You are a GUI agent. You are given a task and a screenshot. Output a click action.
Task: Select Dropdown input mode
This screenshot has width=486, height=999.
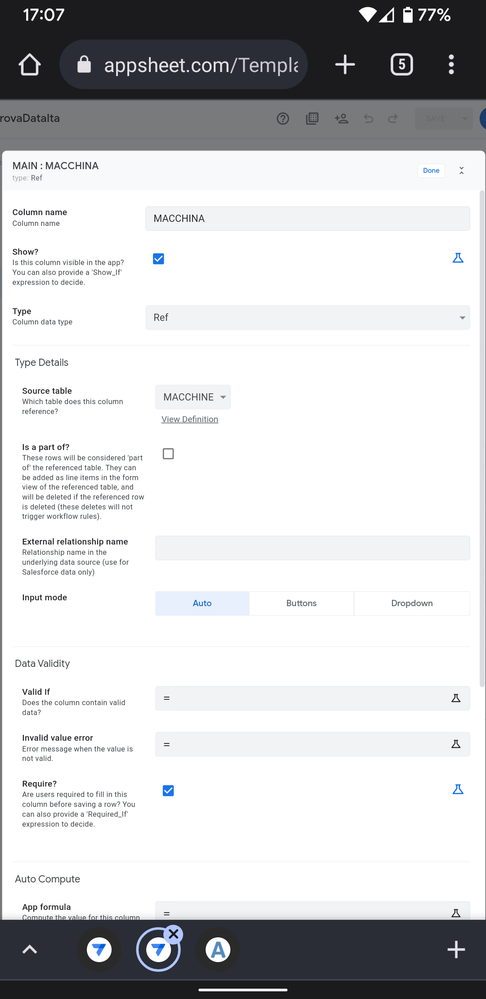(411, 603)
